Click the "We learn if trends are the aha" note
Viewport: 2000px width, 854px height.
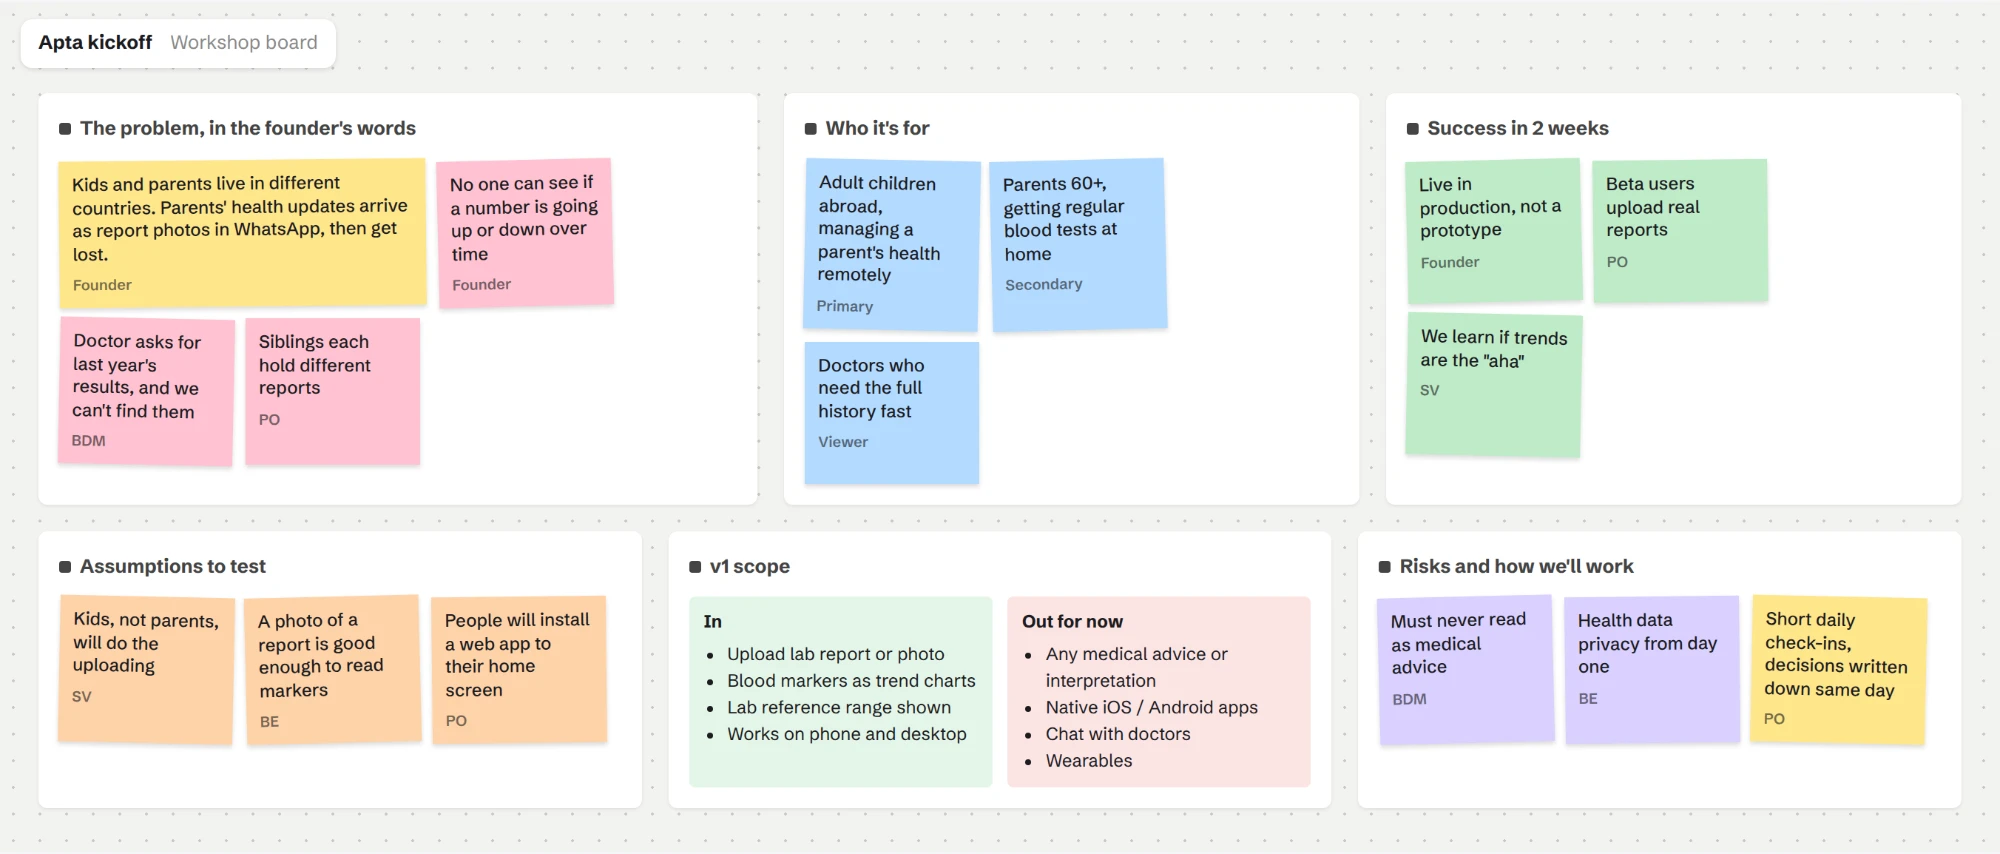[x=1494, y=385]
